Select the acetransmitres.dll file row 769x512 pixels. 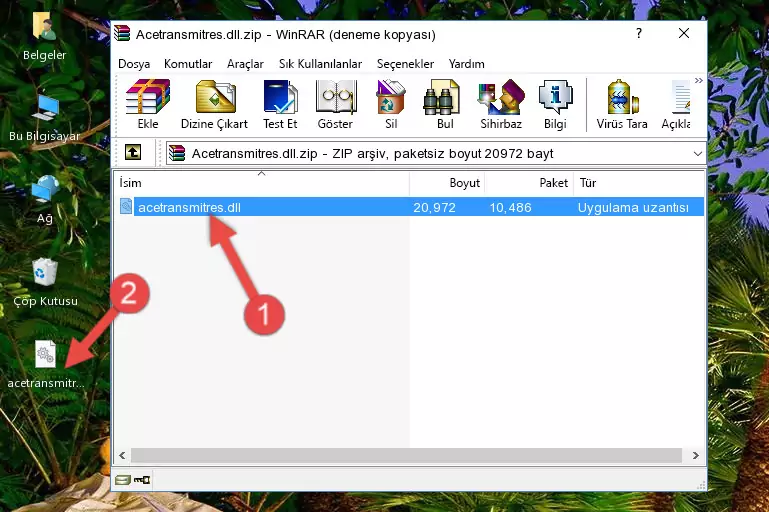tap(411, 207)
